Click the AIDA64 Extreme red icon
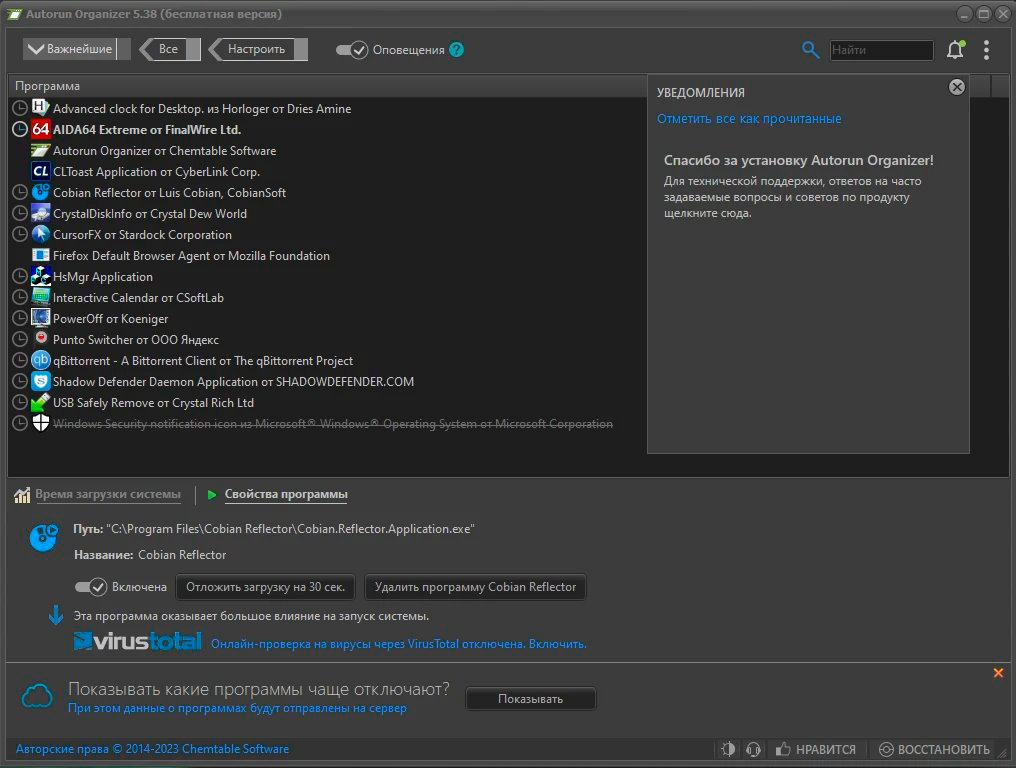1016x768 pixels. click(41, 129)
